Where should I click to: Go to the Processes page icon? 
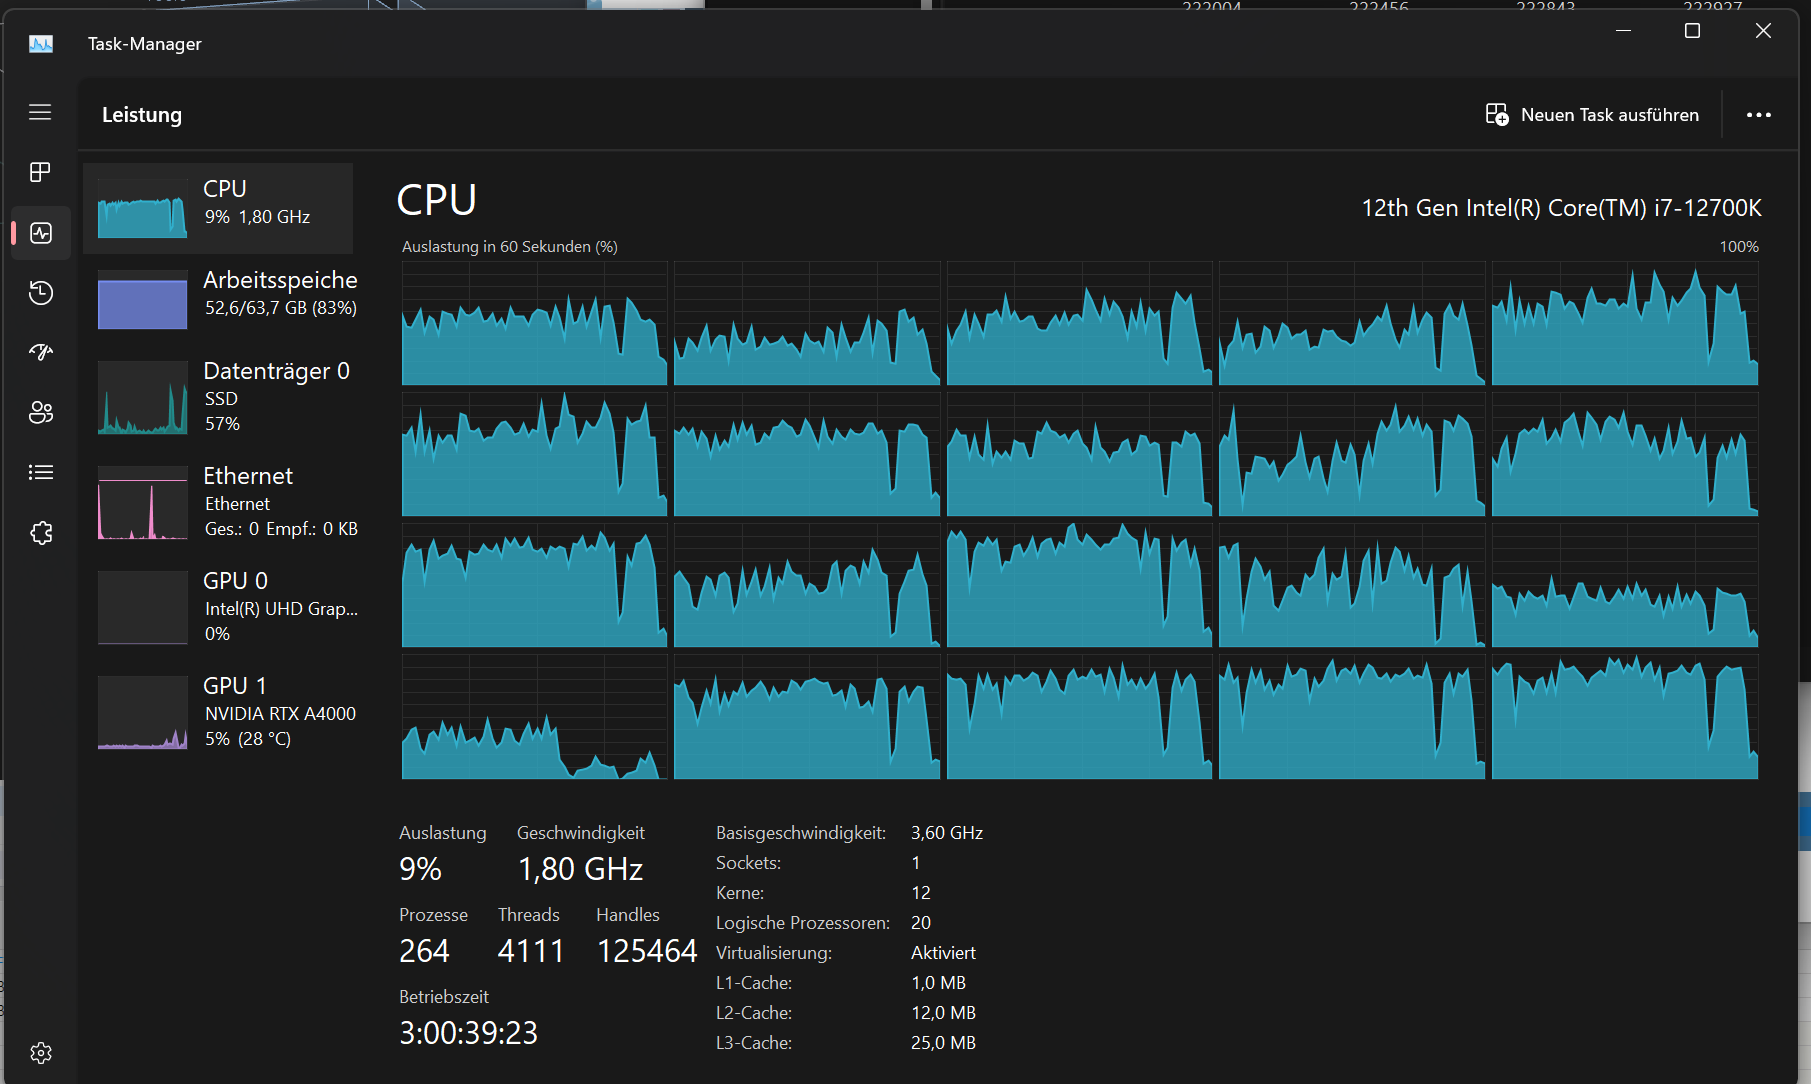click(x=40, y=172)
